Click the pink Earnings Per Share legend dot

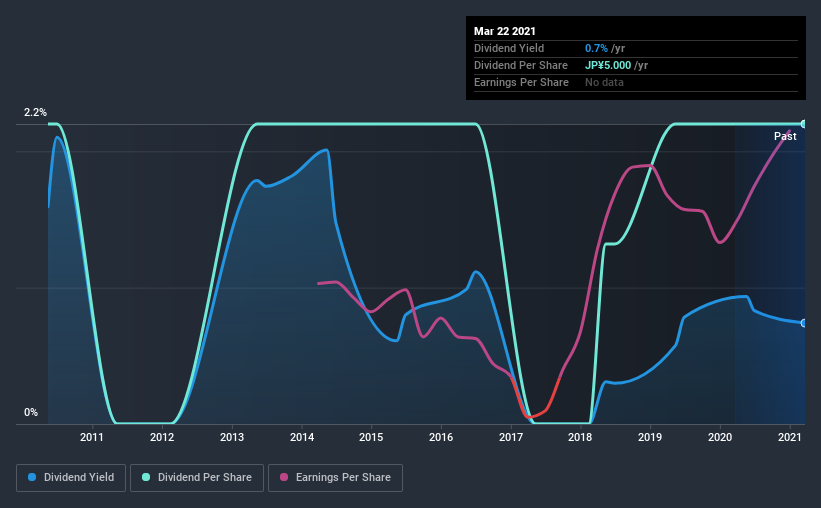point(284,477)
